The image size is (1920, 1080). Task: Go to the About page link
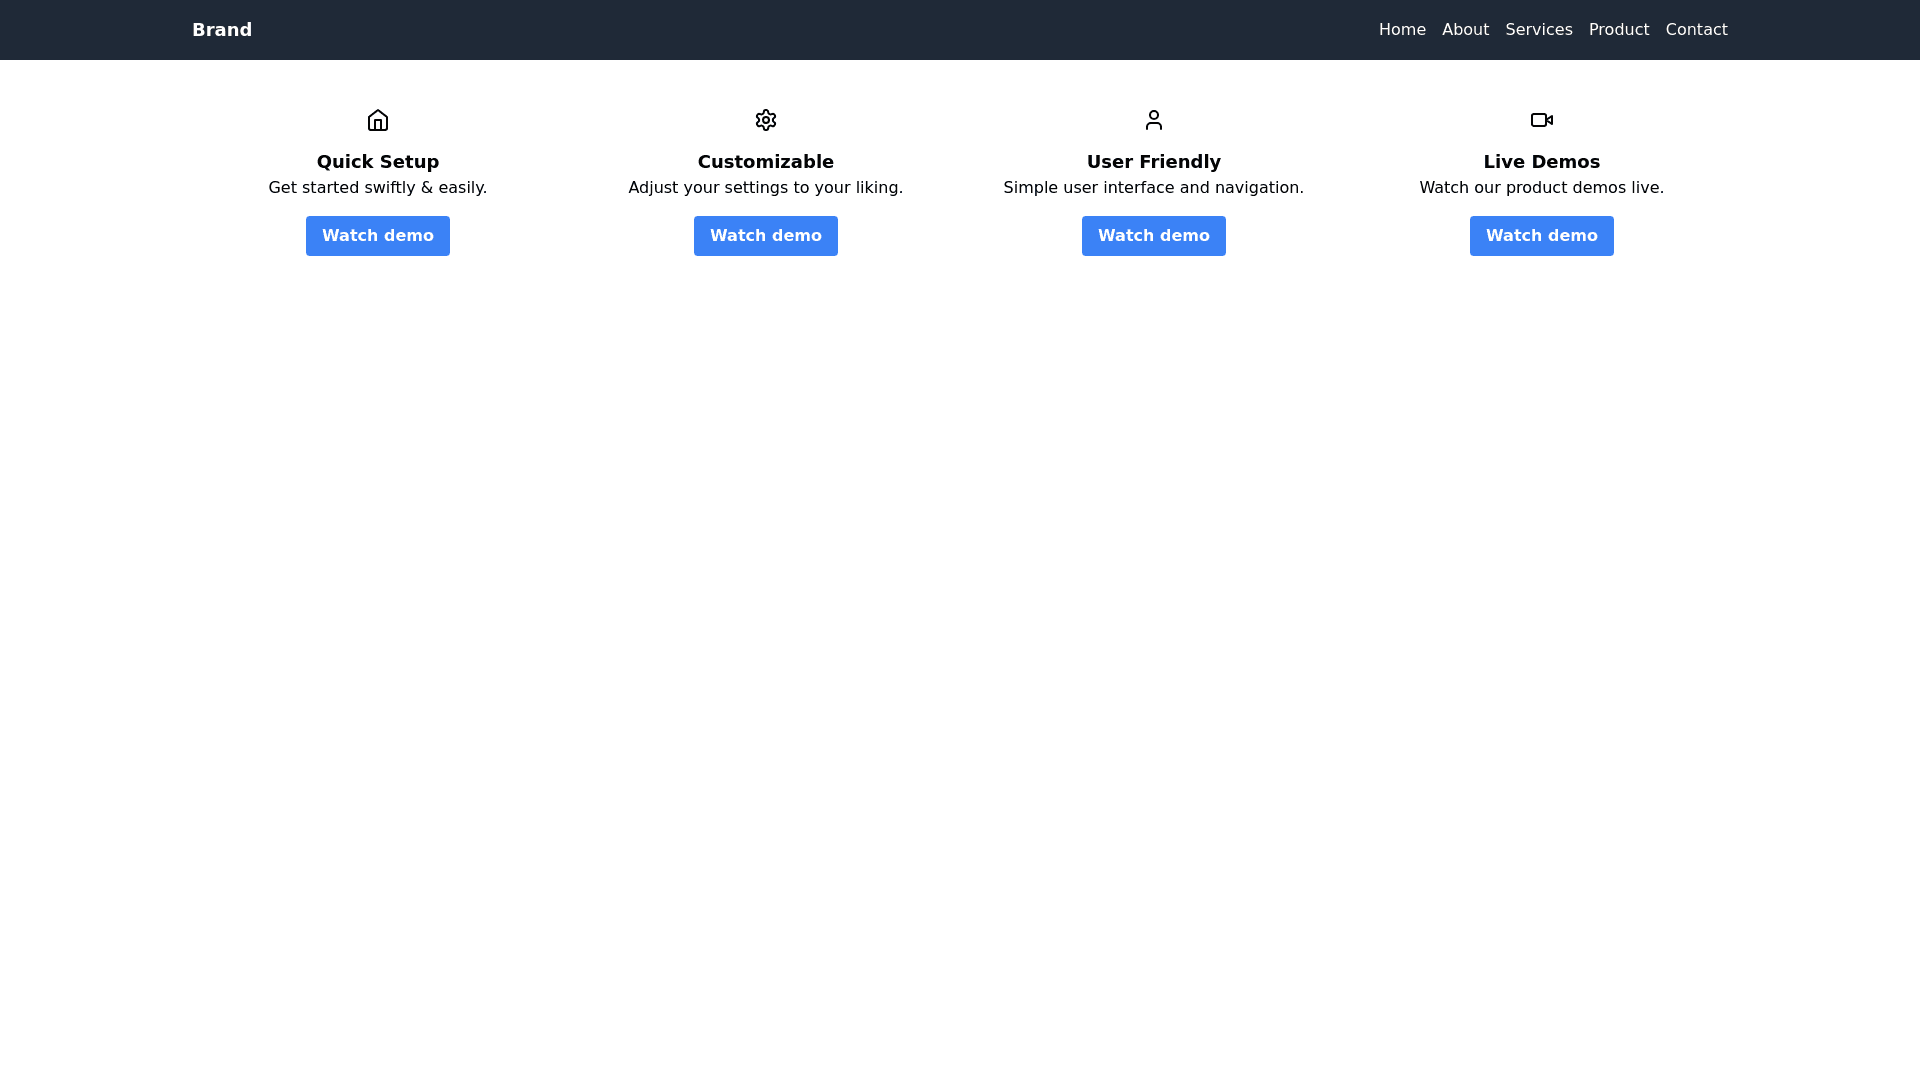(x=1465, y=30)
